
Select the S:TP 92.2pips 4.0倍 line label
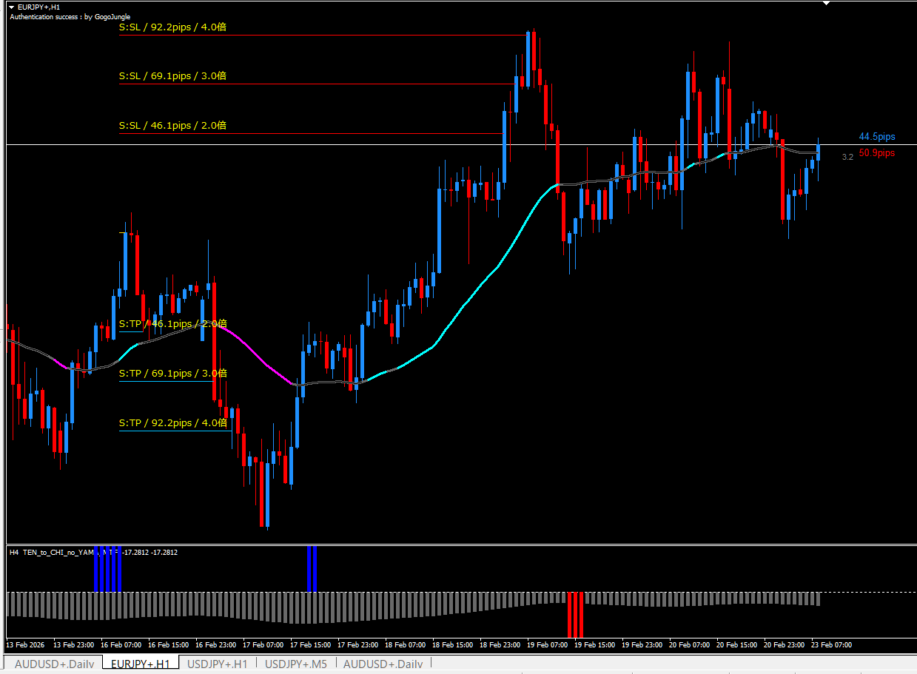click(172, 423)
